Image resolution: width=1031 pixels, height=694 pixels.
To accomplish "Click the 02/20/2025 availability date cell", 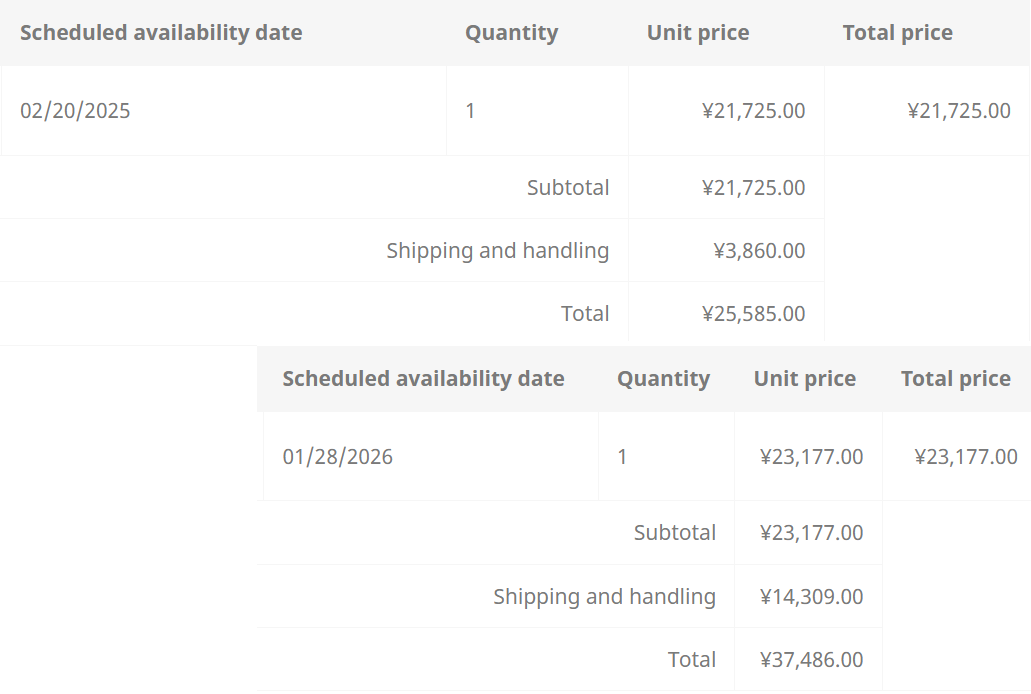I will pos(75,111).
